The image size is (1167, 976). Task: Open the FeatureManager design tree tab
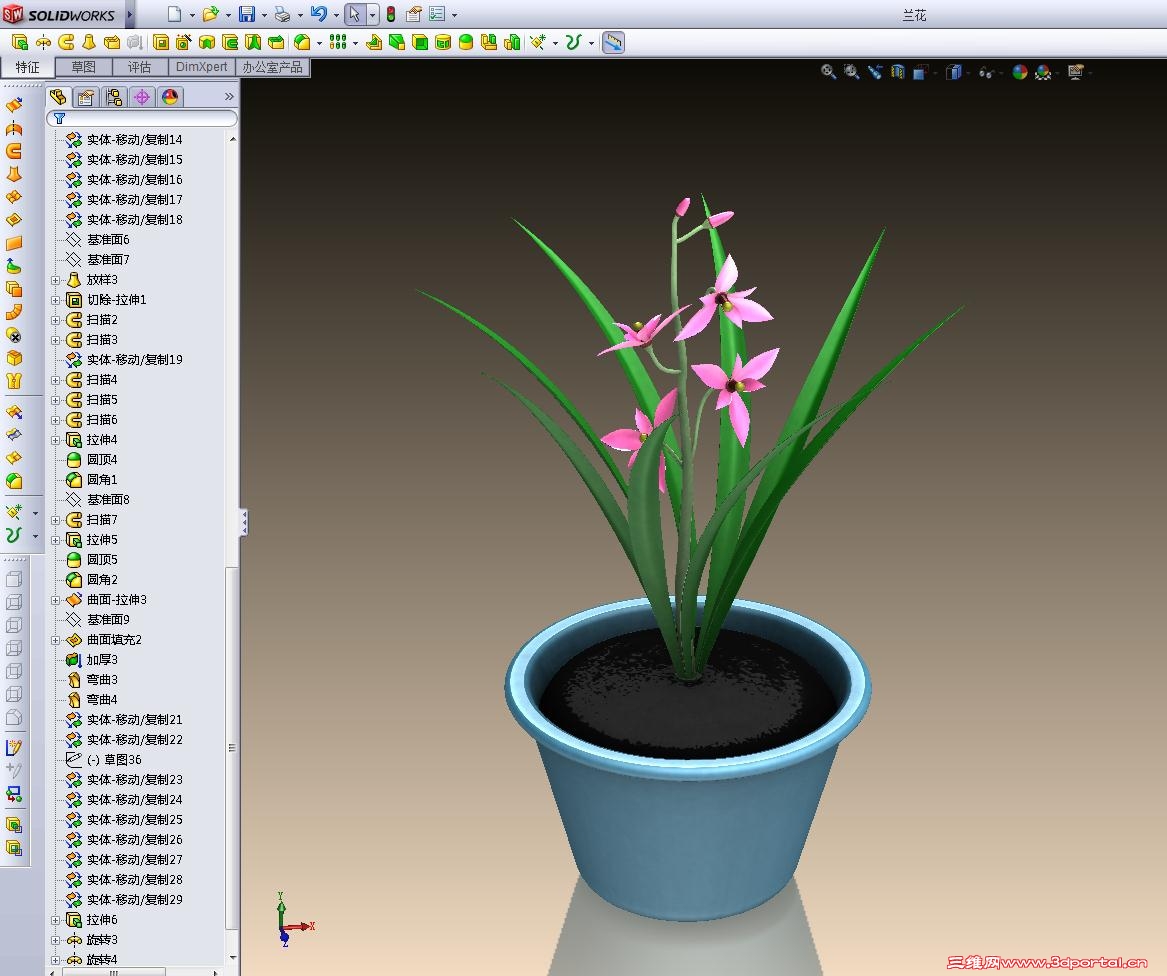pyautogui.click(x=58, y=97)
